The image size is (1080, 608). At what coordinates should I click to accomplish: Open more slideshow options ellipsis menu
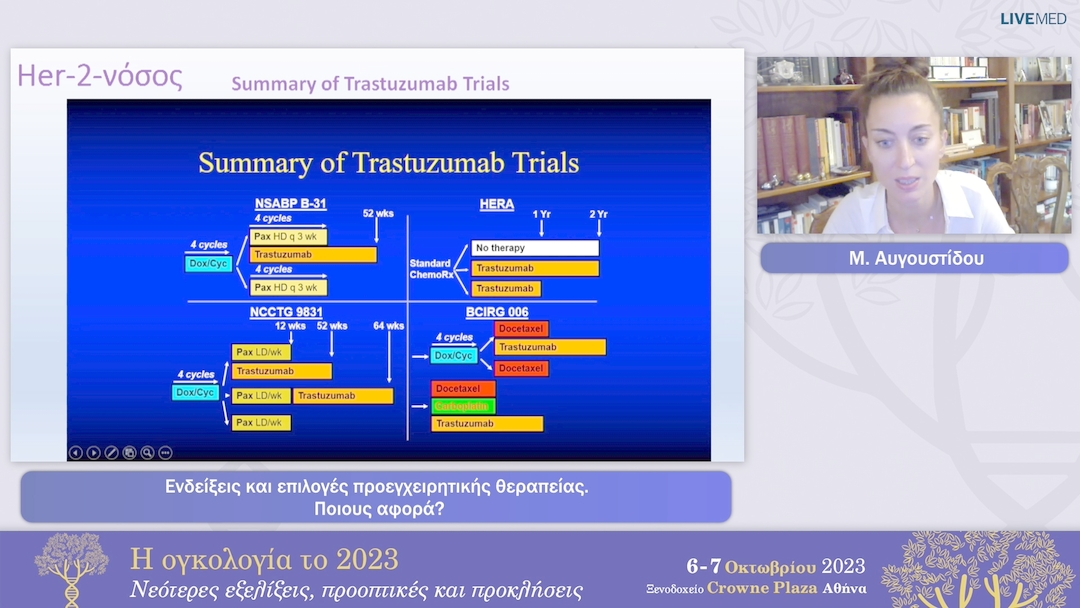click(165, 452)
